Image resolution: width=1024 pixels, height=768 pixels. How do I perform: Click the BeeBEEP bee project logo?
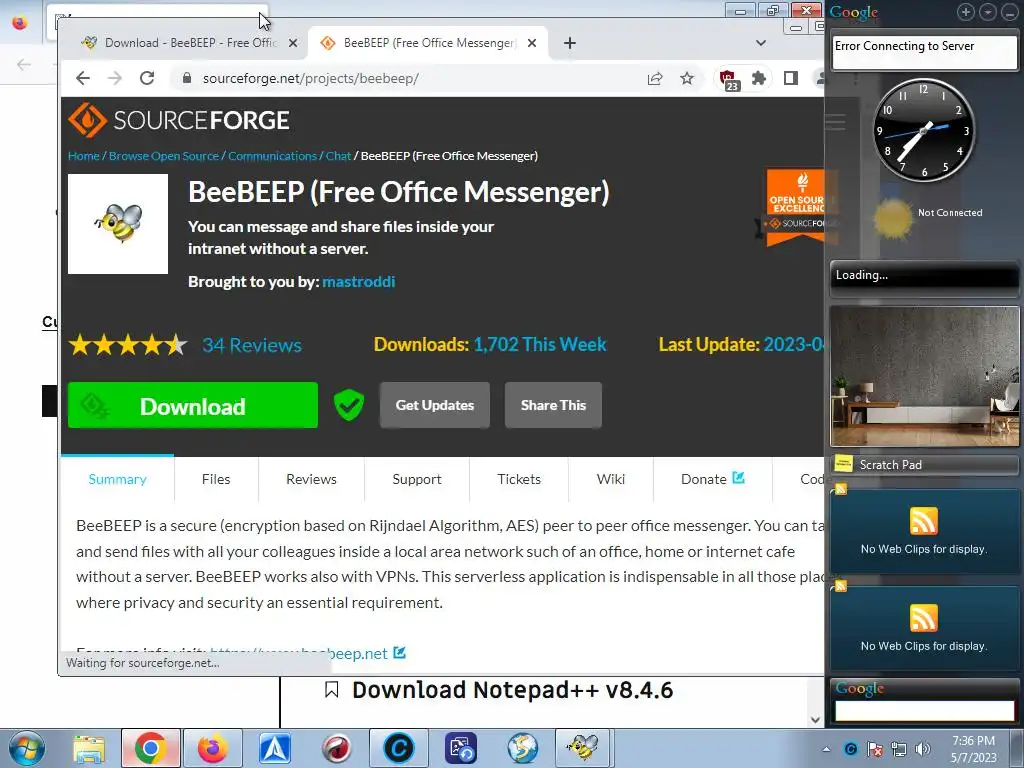[118, 224]
